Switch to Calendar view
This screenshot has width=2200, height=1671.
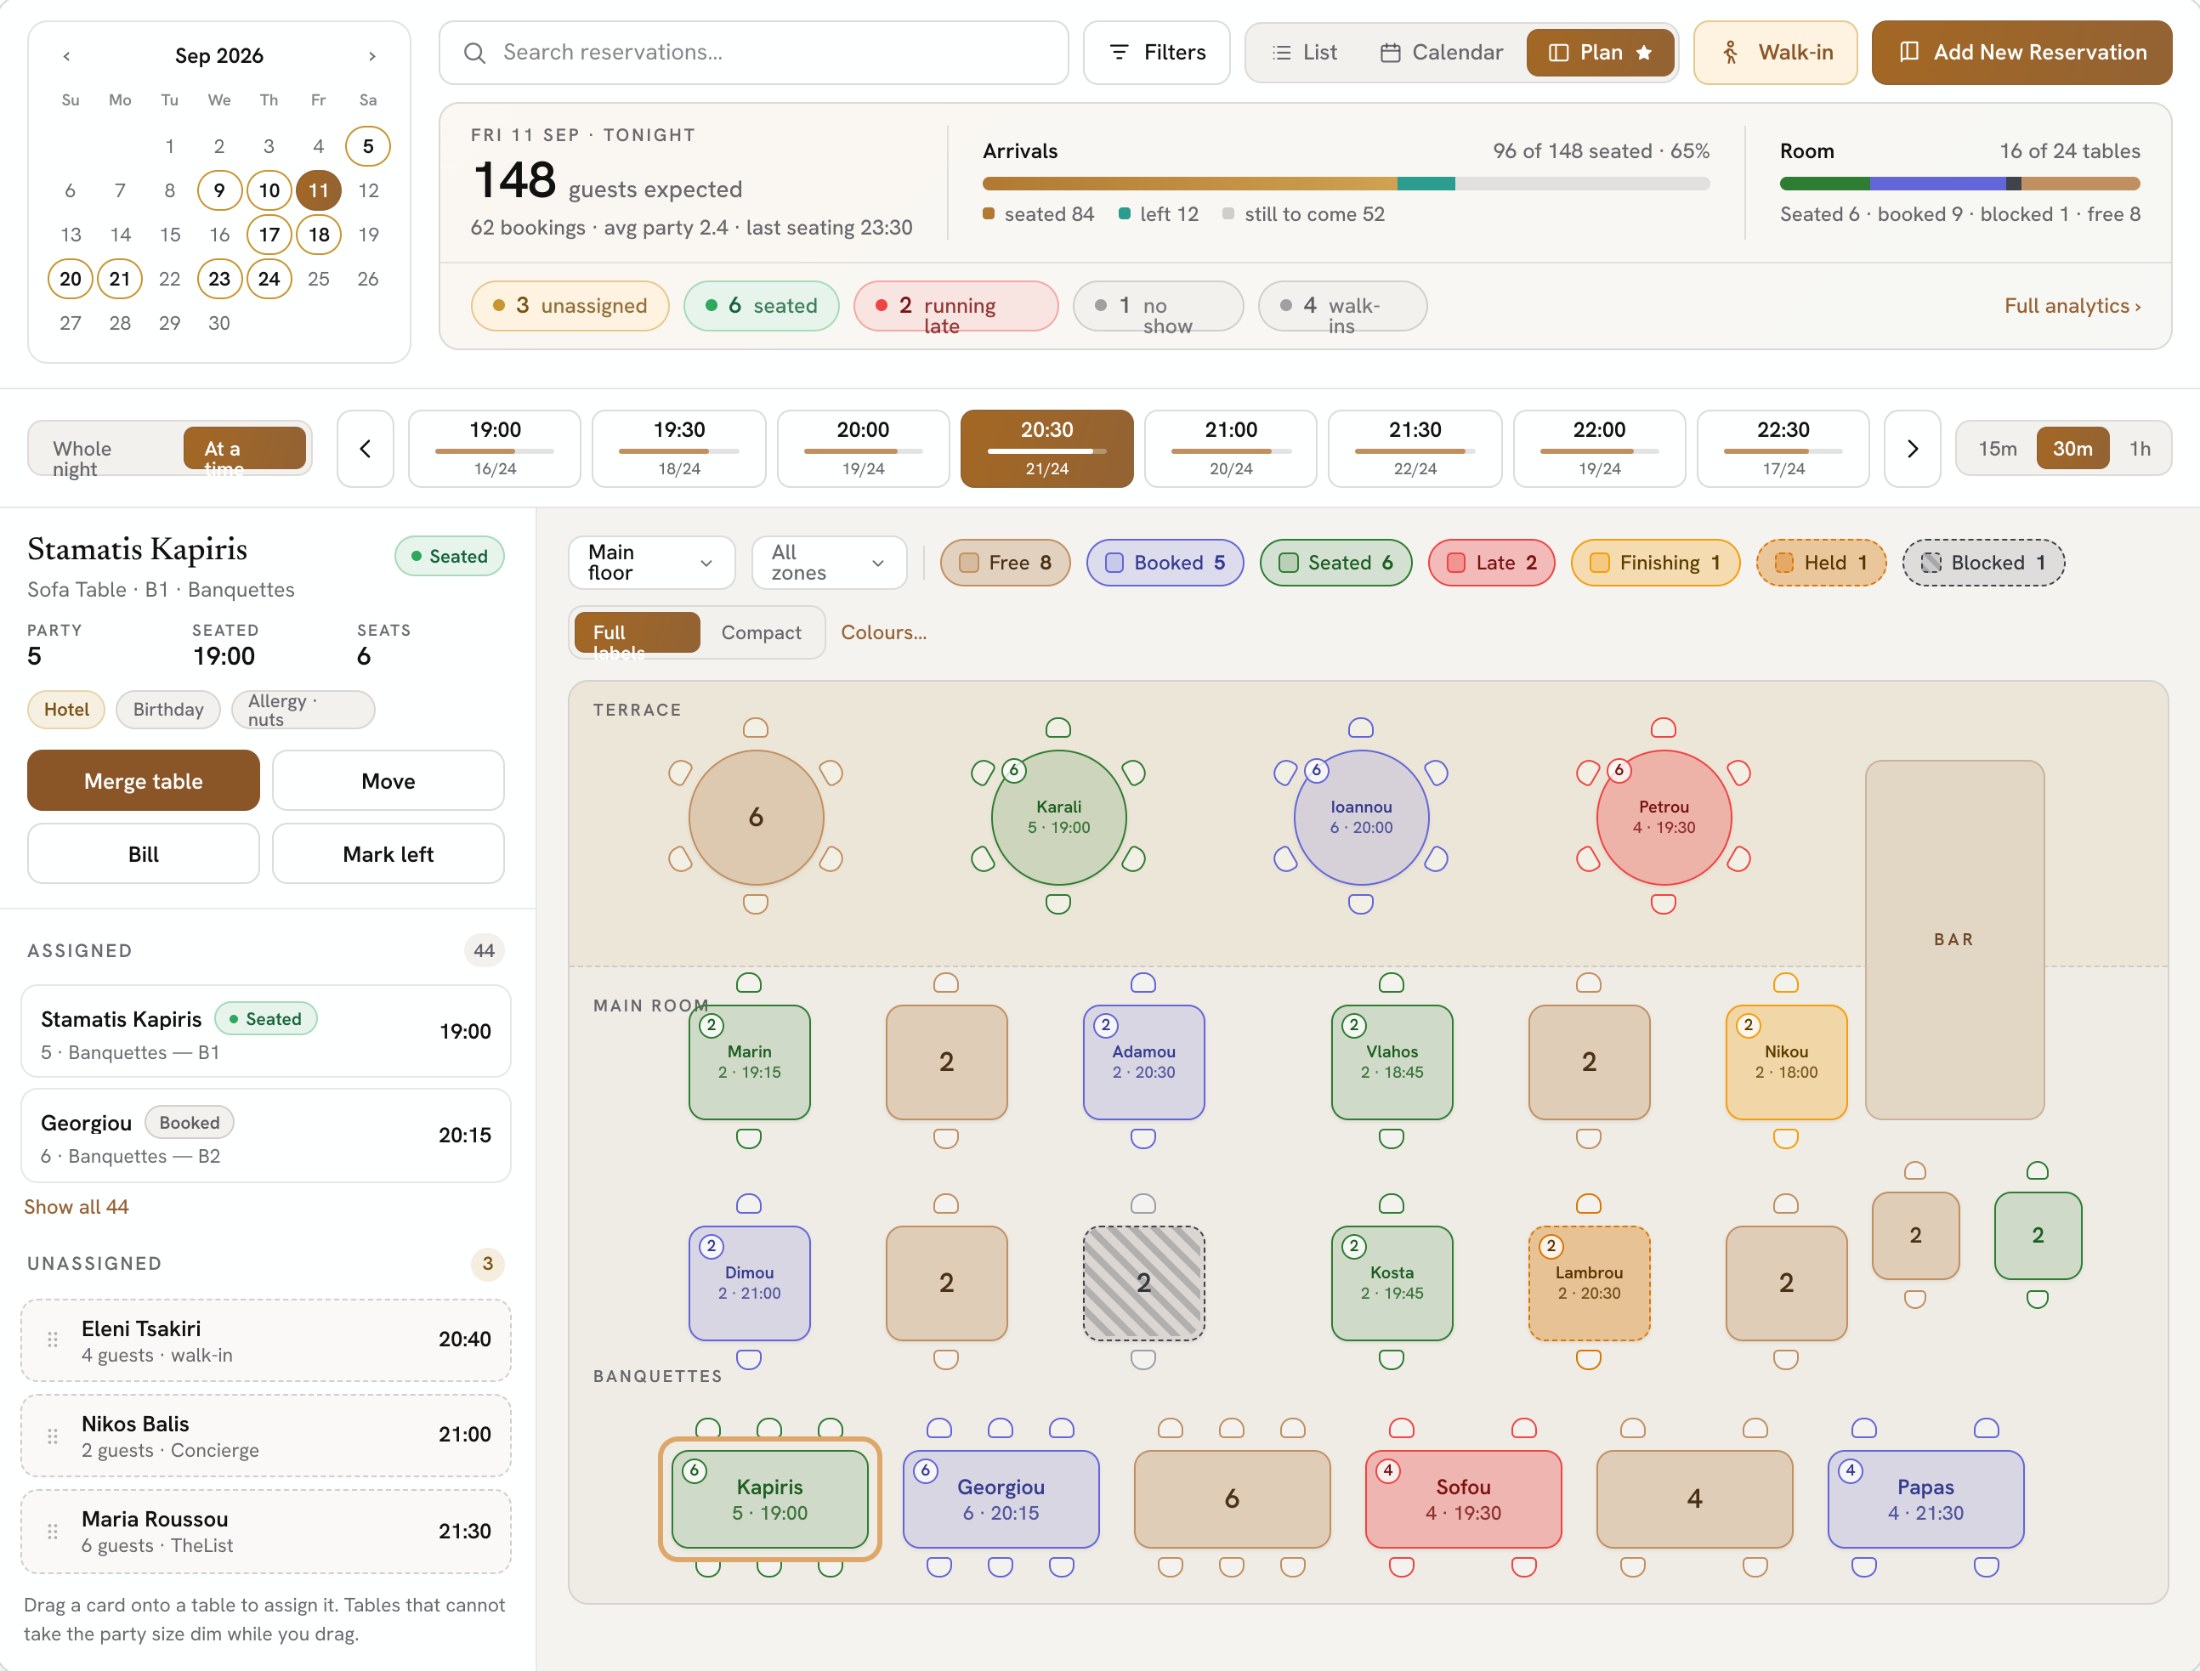tap(1441, 53)
